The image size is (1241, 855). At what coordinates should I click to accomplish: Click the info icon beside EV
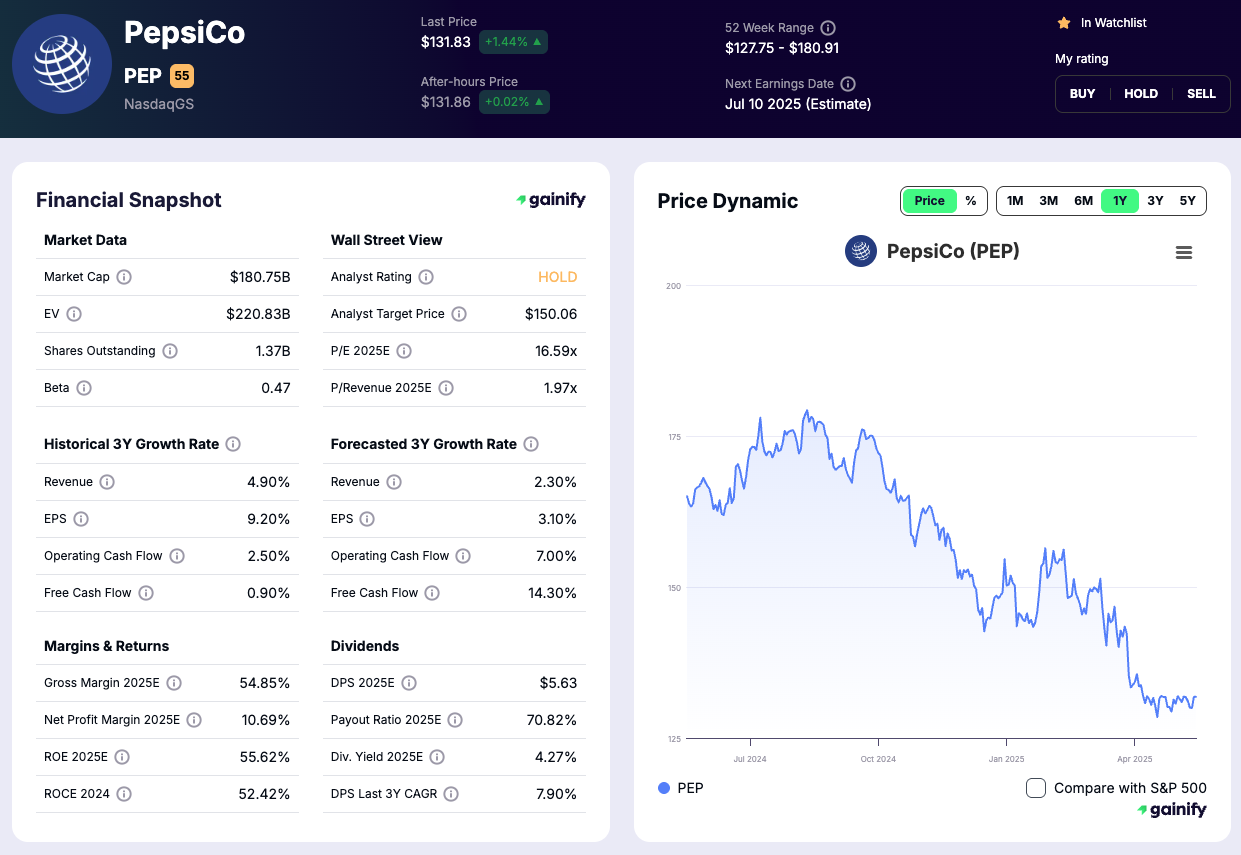(x=74, y=314)
